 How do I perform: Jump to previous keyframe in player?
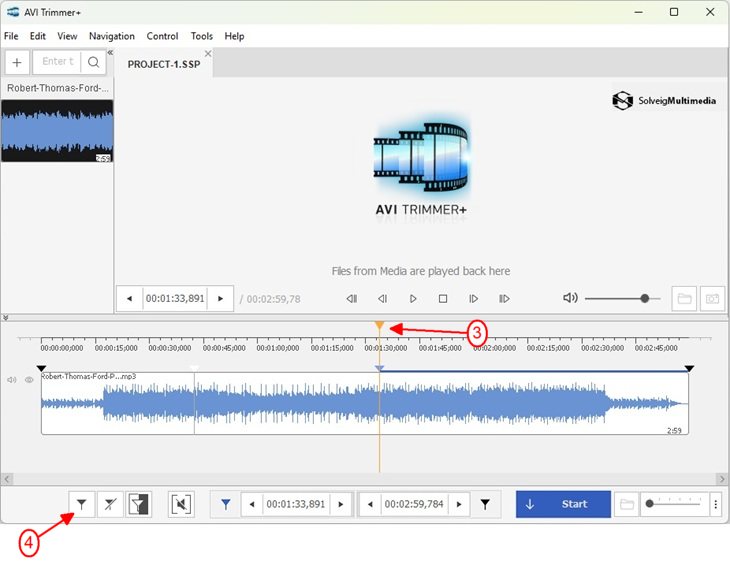351,298
